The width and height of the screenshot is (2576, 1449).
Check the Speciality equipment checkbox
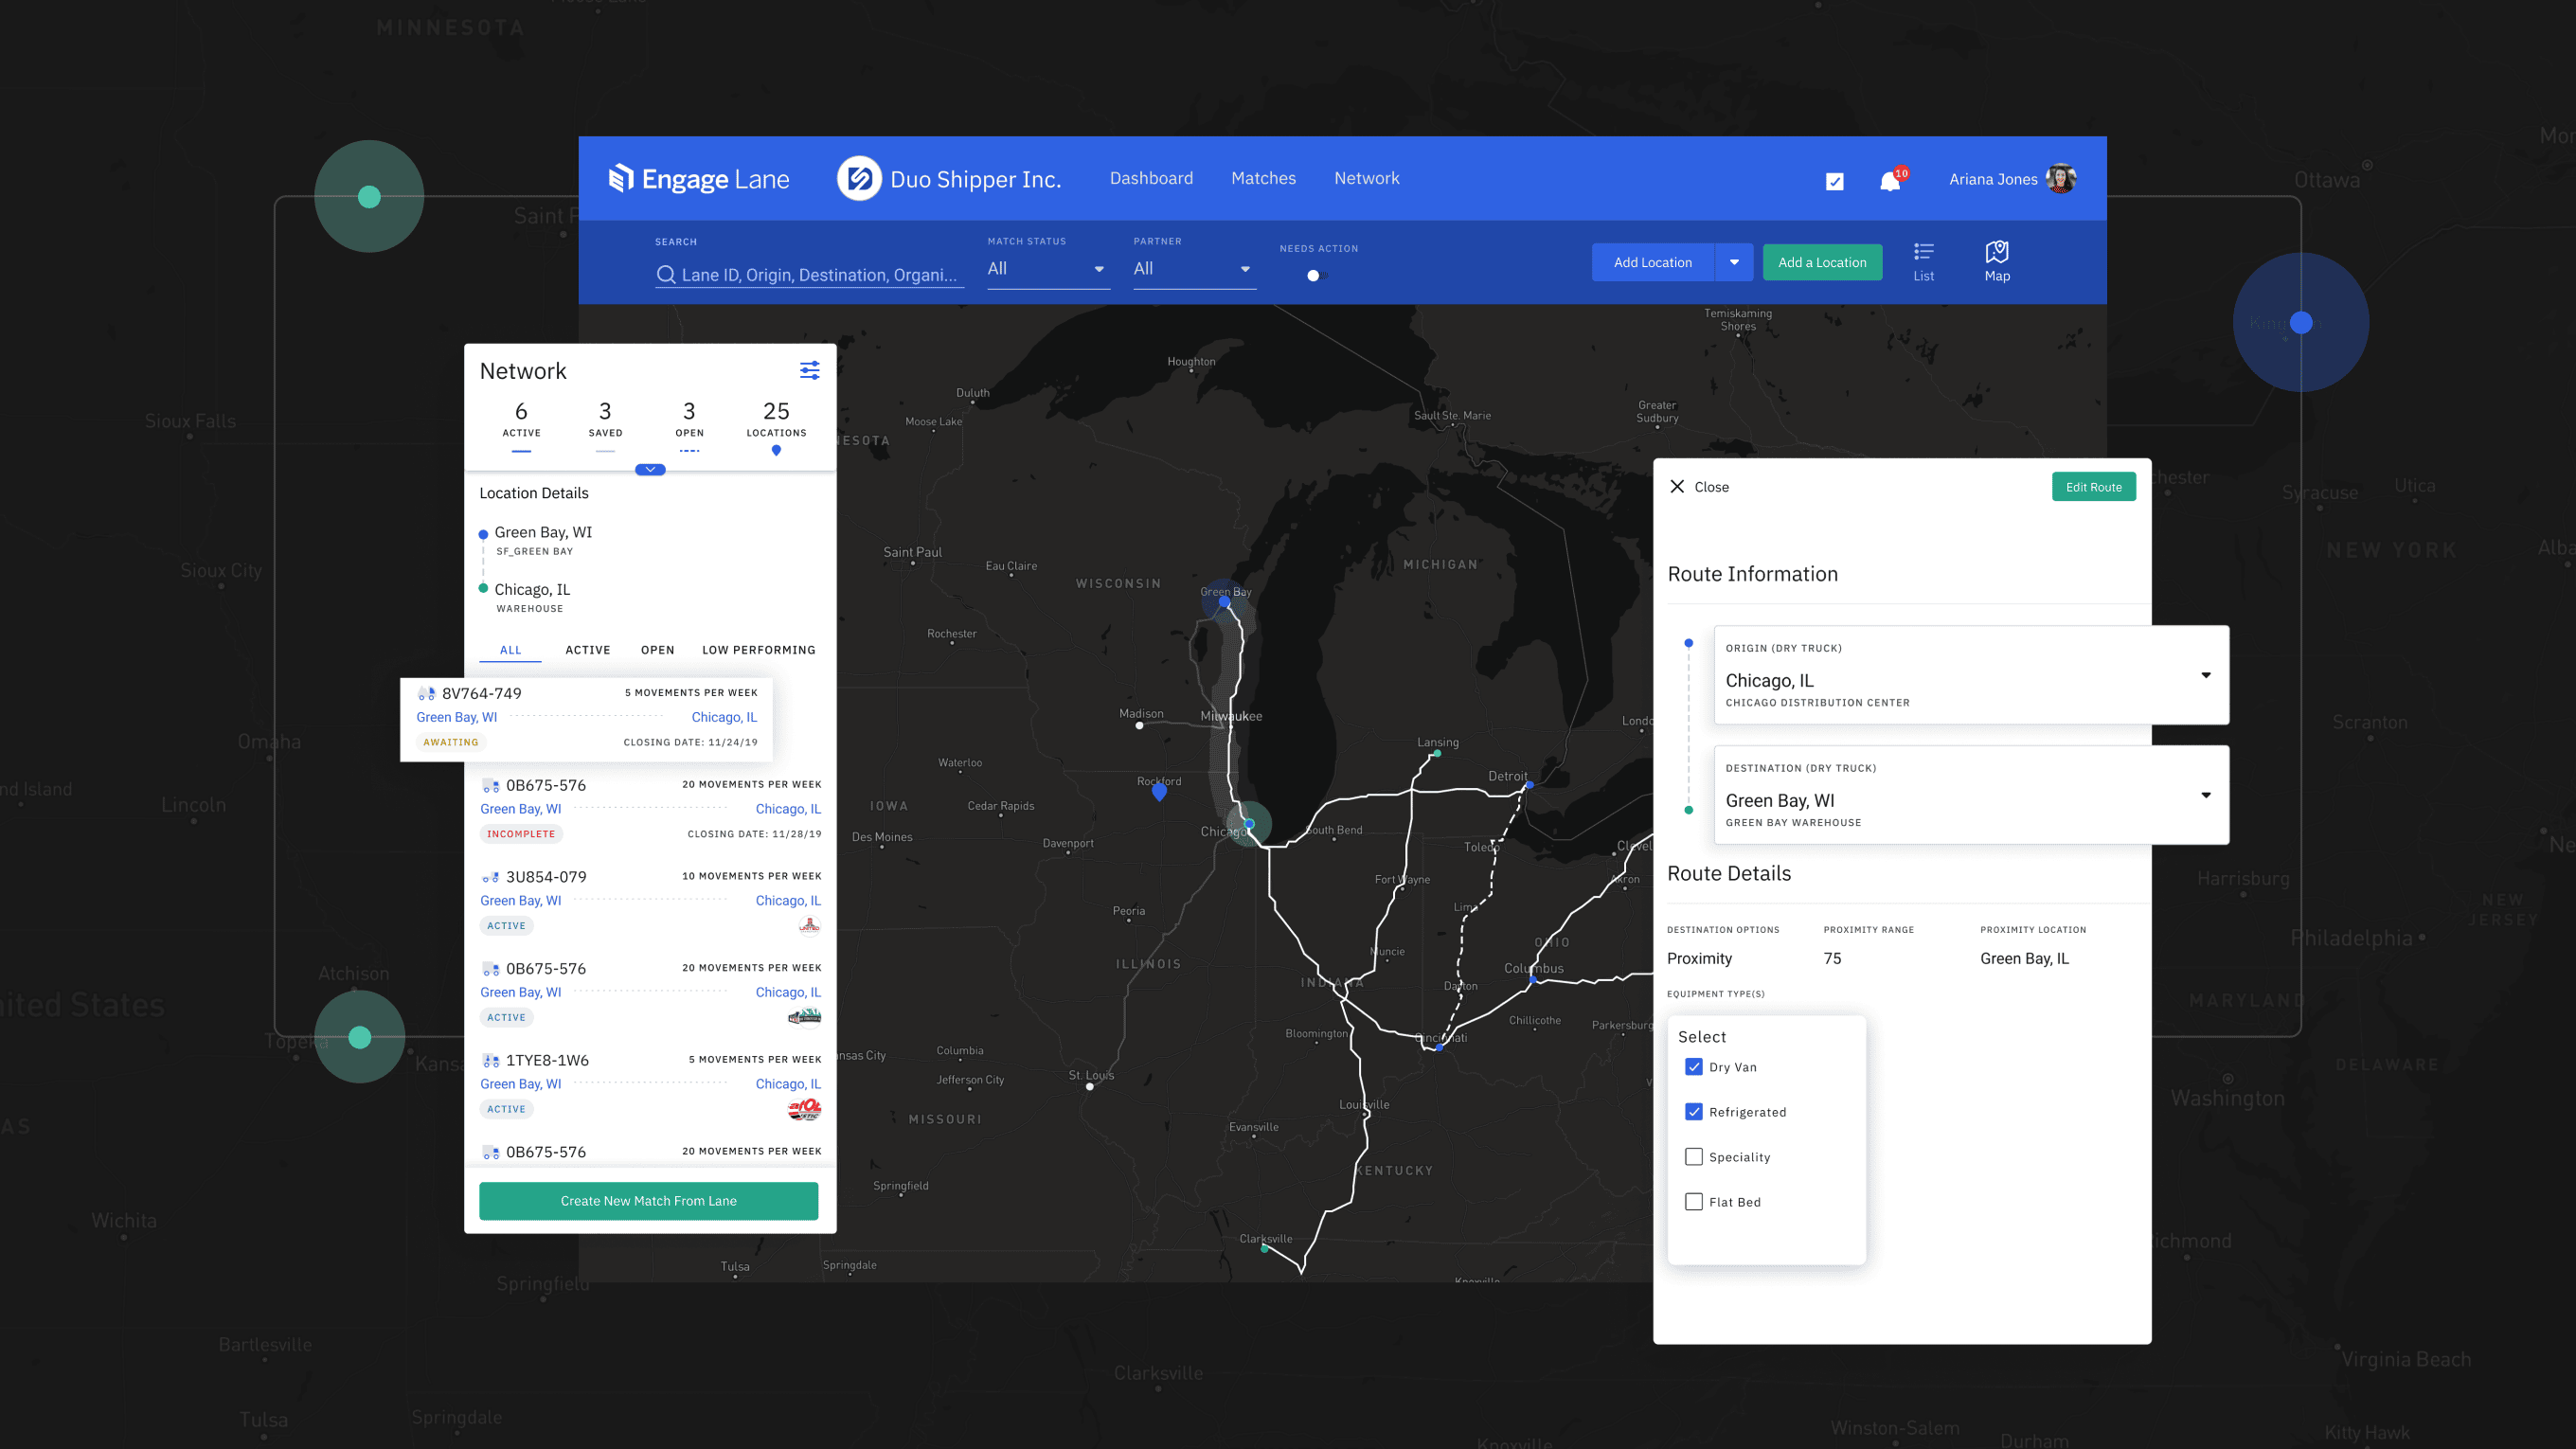(1694, 1157)
